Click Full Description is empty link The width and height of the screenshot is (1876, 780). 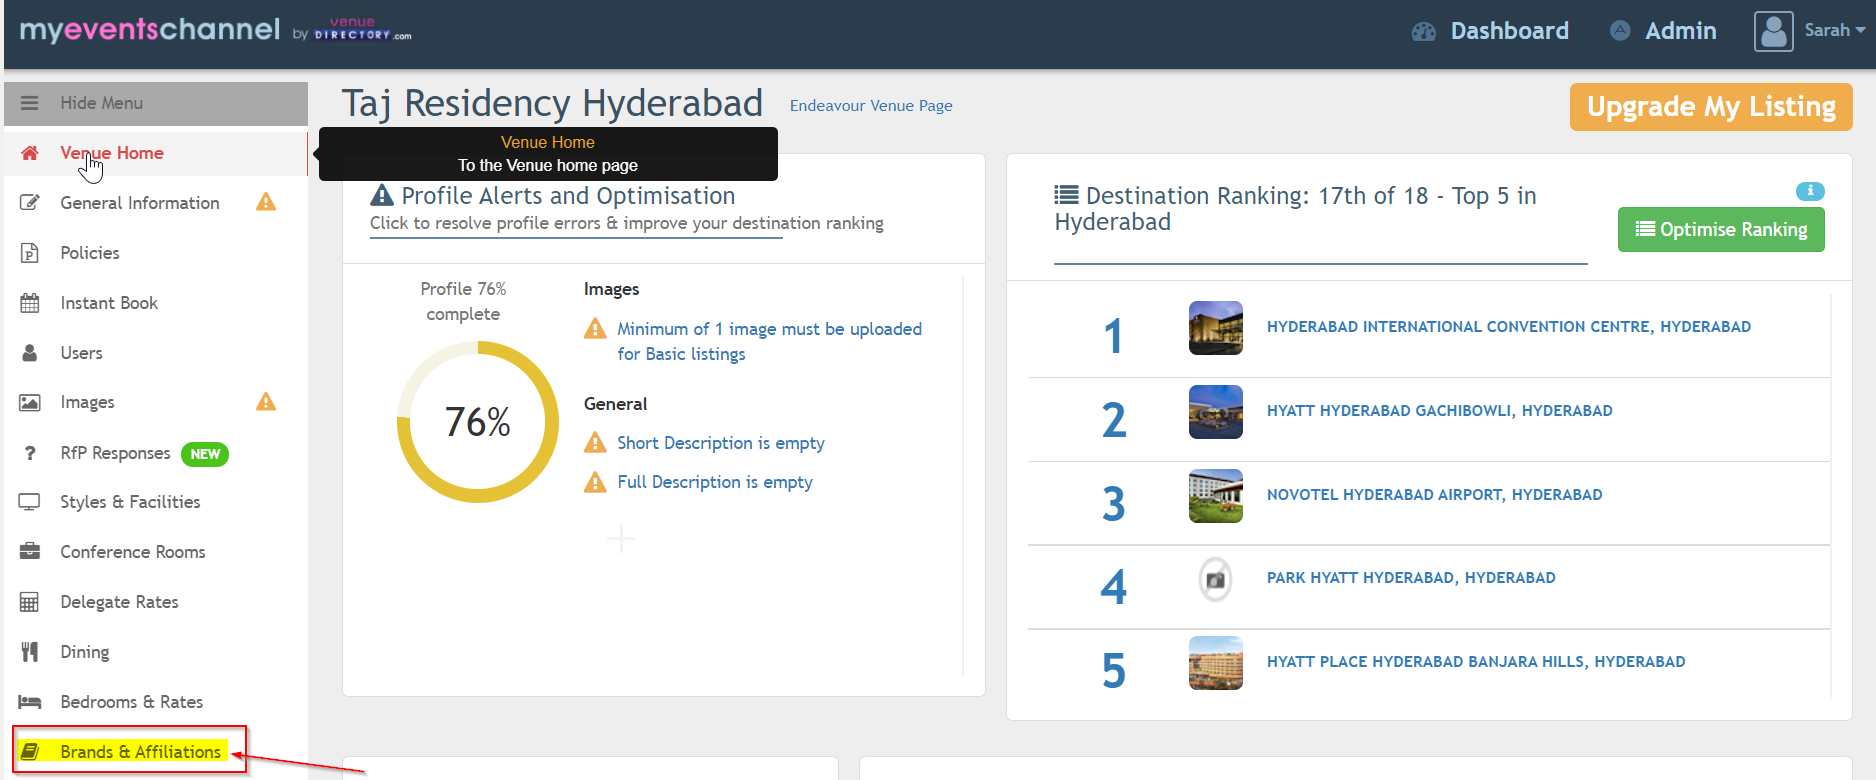(x=715, y=482)
